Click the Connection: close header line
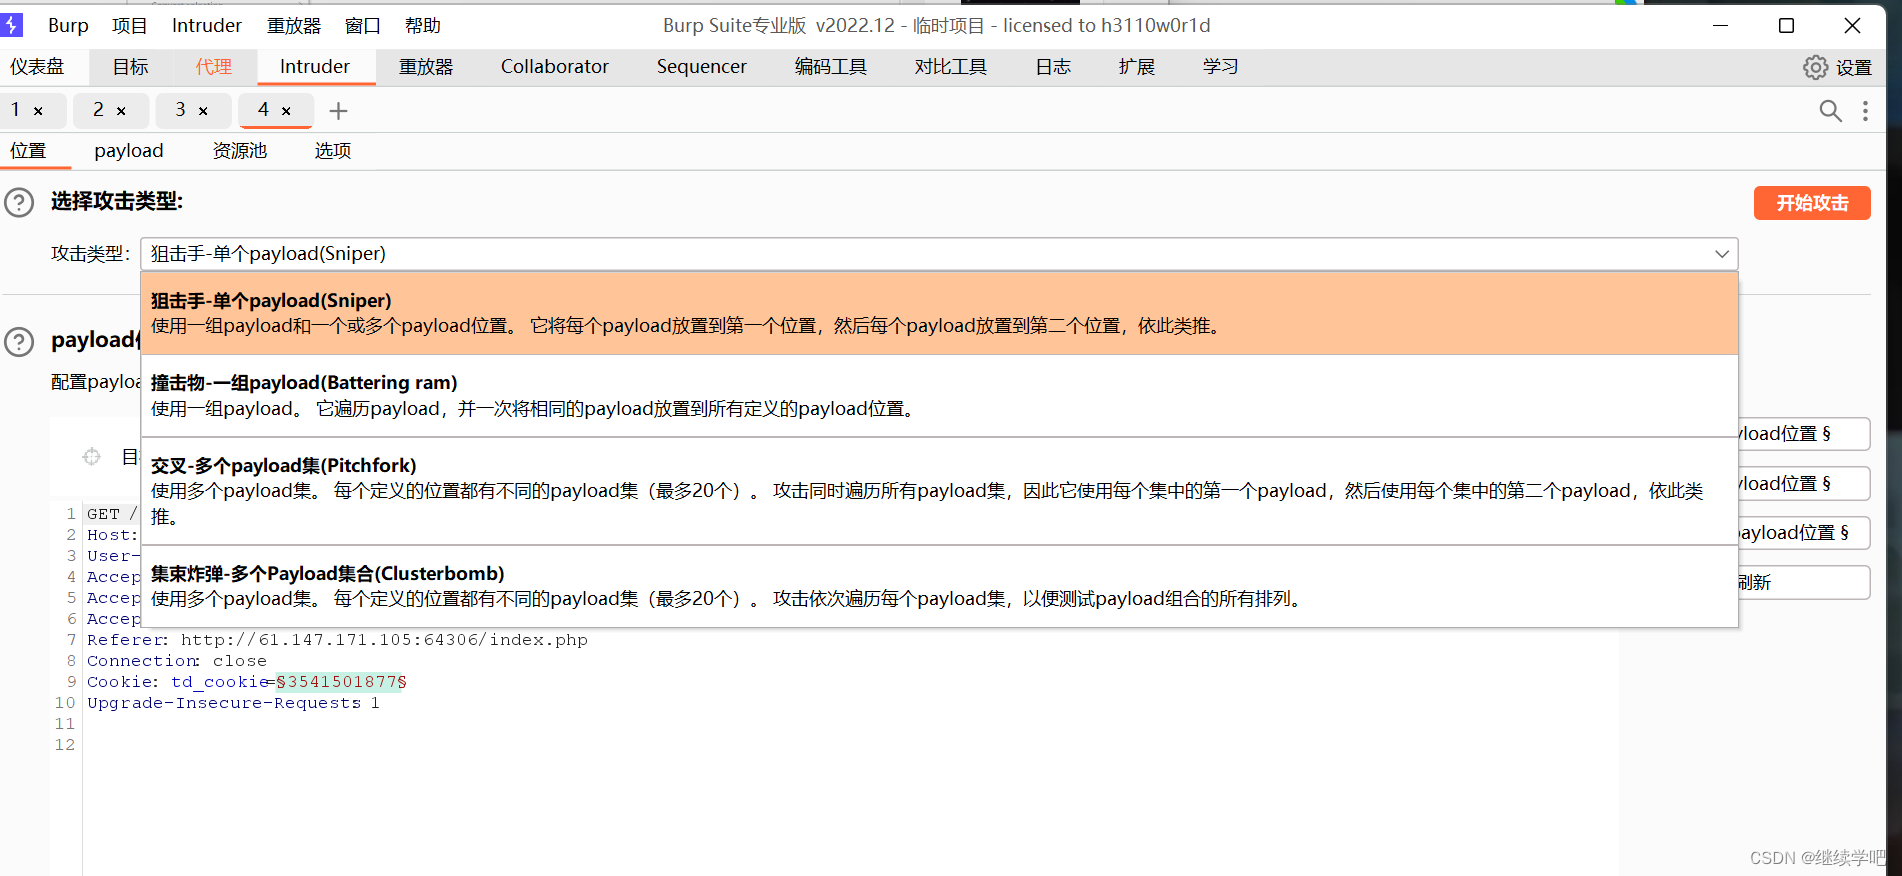 [177, 661]
